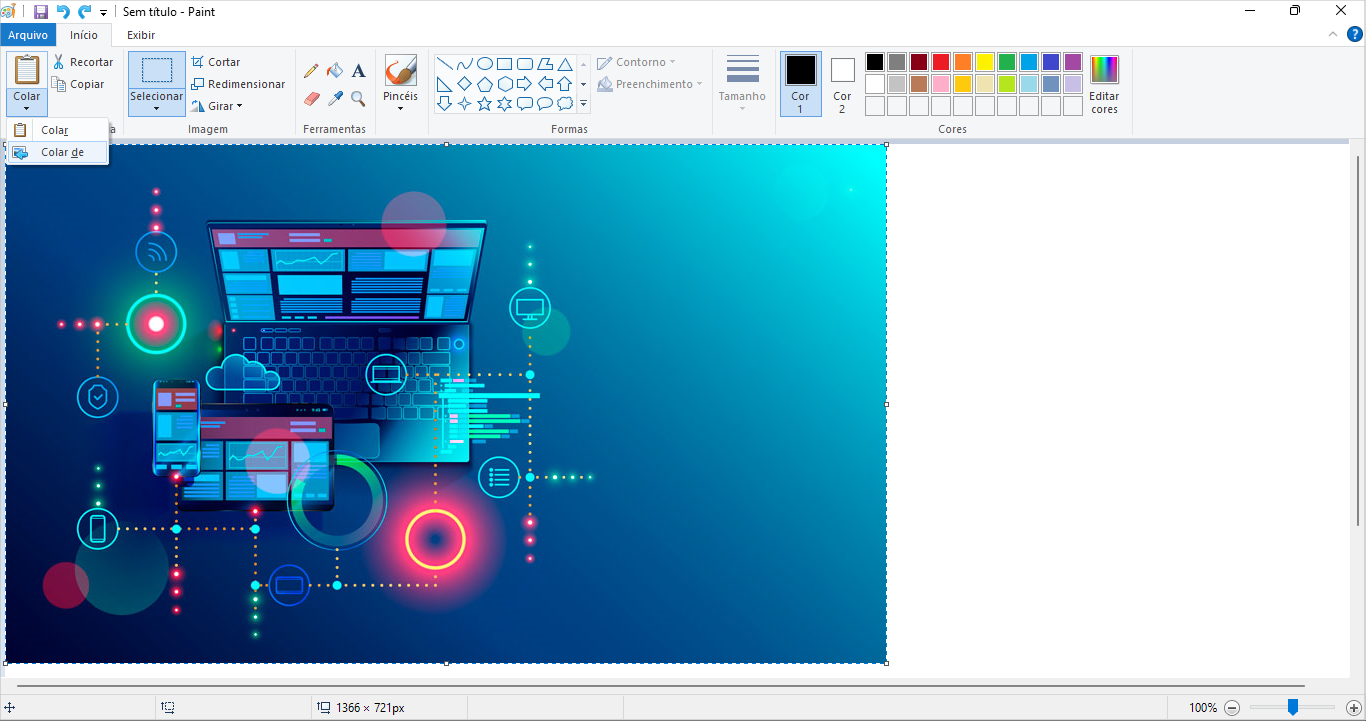Click the zoom slider handle

(x=1293, y=708)
